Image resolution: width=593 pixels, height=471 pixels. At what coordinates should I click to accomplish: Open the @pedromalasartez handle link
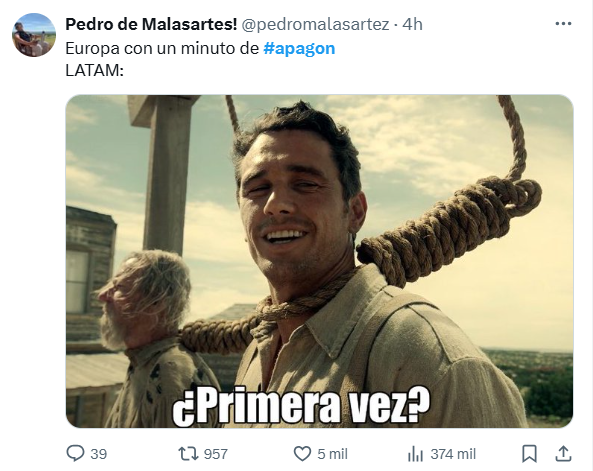[x=315, y=25]
